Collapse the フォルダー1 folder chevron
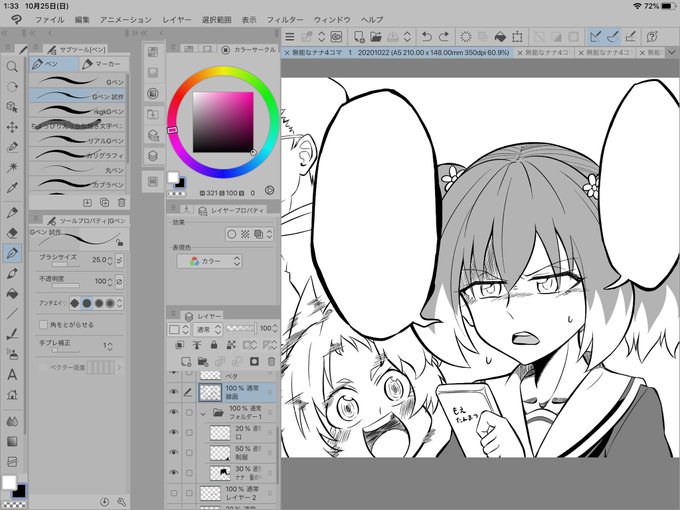The image size is (680, 510). click(x=203, y=414)
